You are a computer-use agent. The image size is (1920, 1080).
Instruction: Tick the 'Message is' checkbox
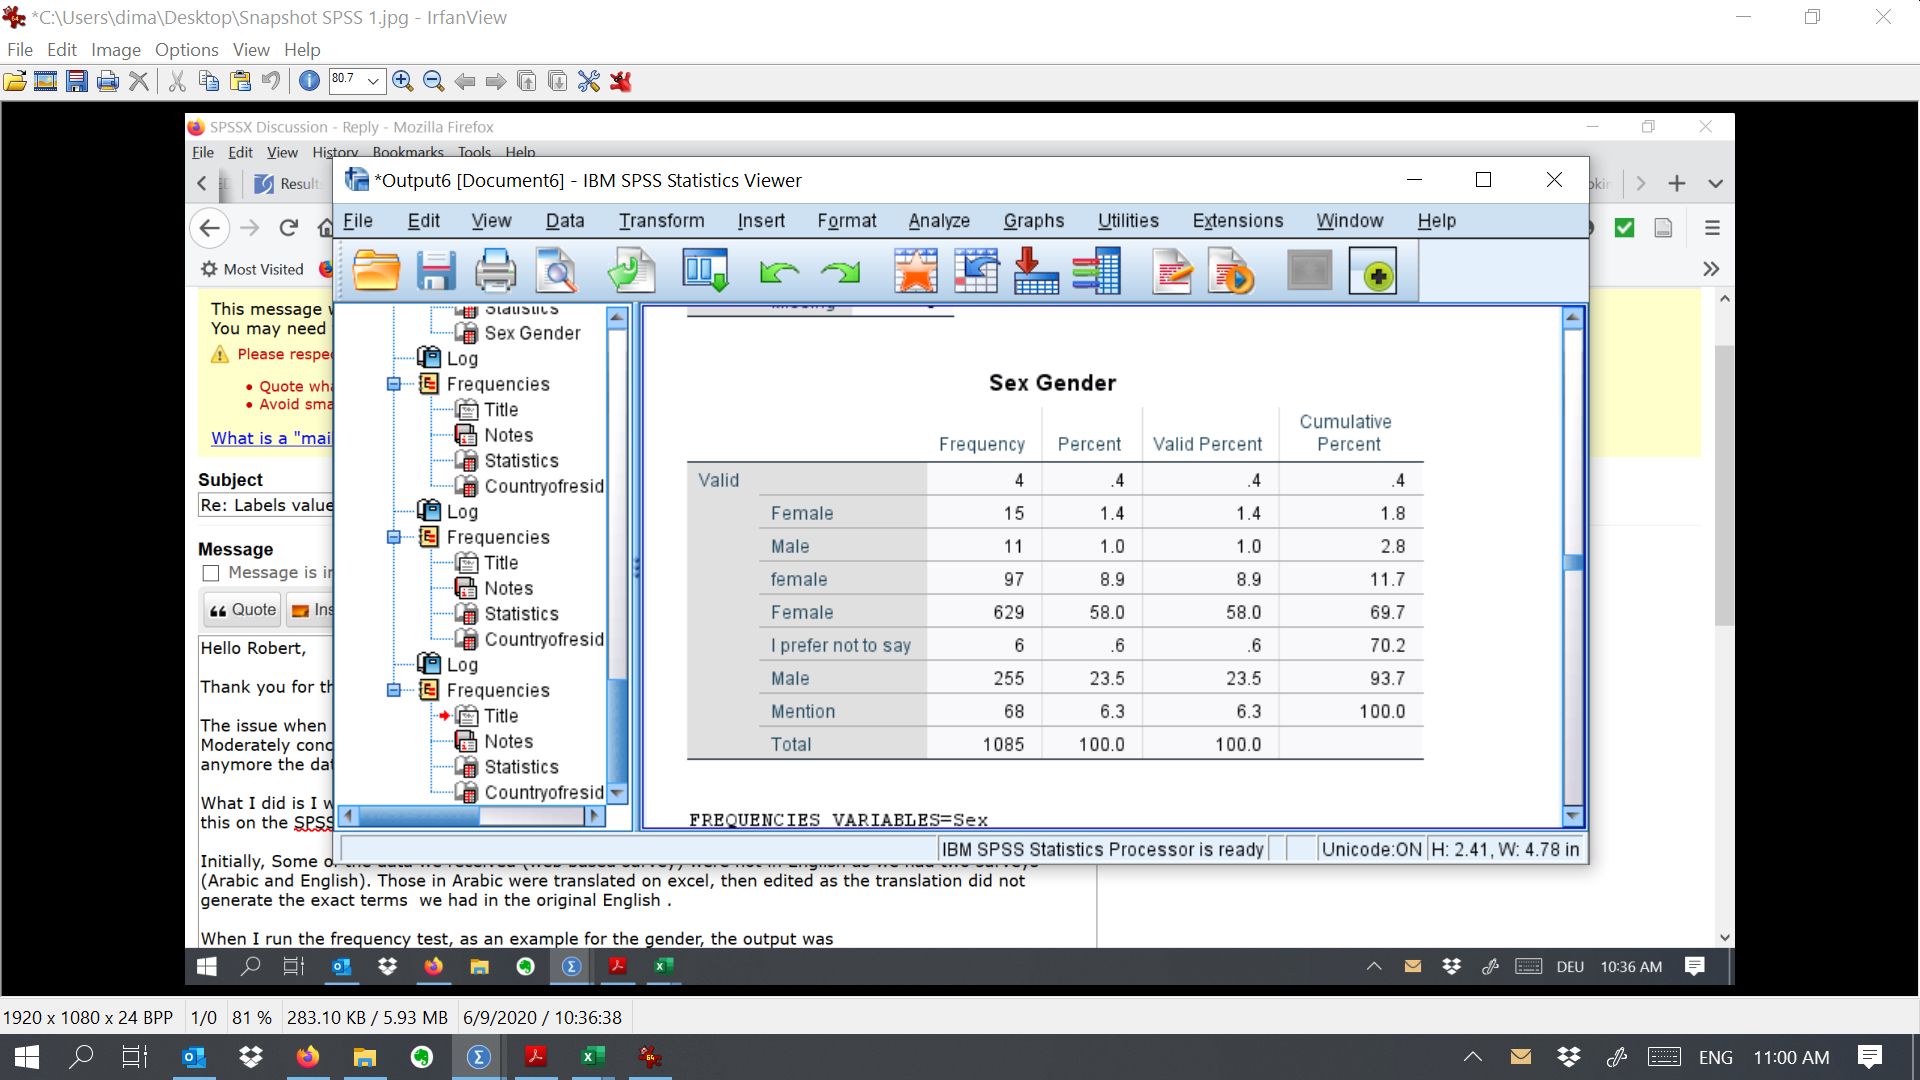210,573
